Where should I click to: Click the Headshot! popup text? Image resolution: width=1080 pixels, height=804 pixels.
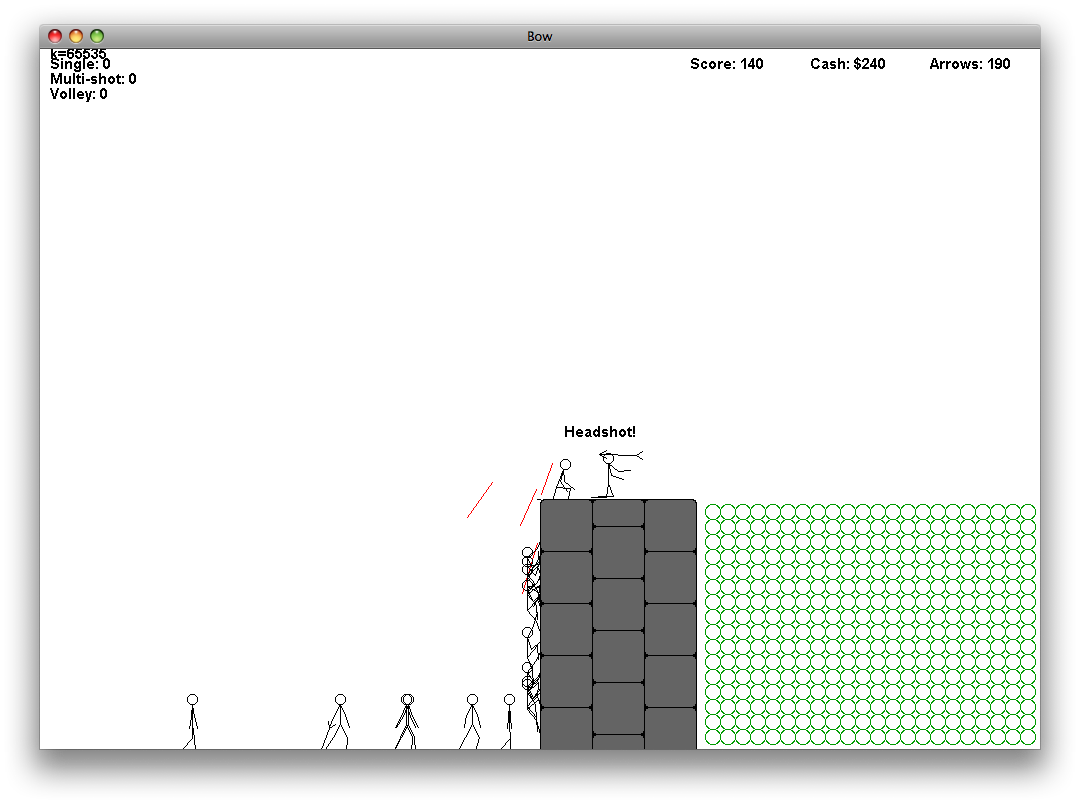(599, 432)
